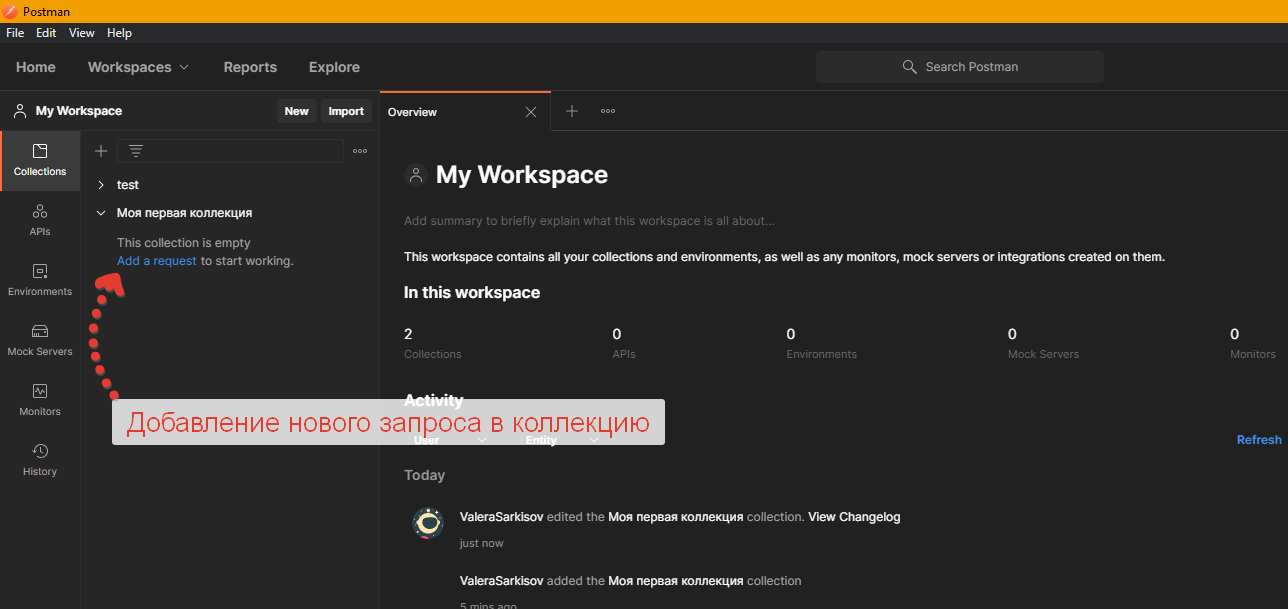Click the Mock Servers count statistic

click(1043, 343)
